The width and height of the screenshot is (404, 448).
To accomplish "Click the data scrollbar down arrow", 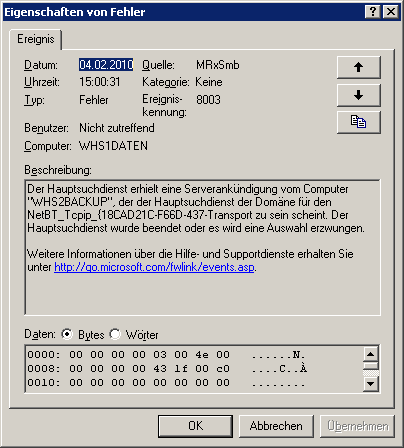I will pos(371,384).
